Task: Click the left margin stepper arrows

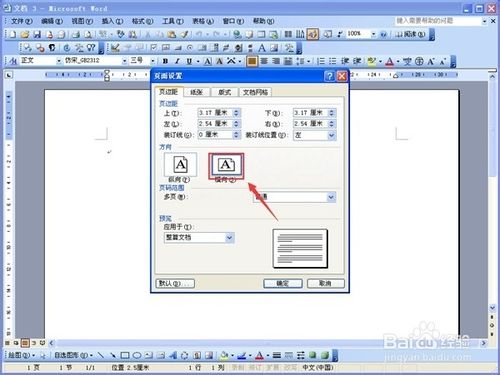Action: pos(236,124)
